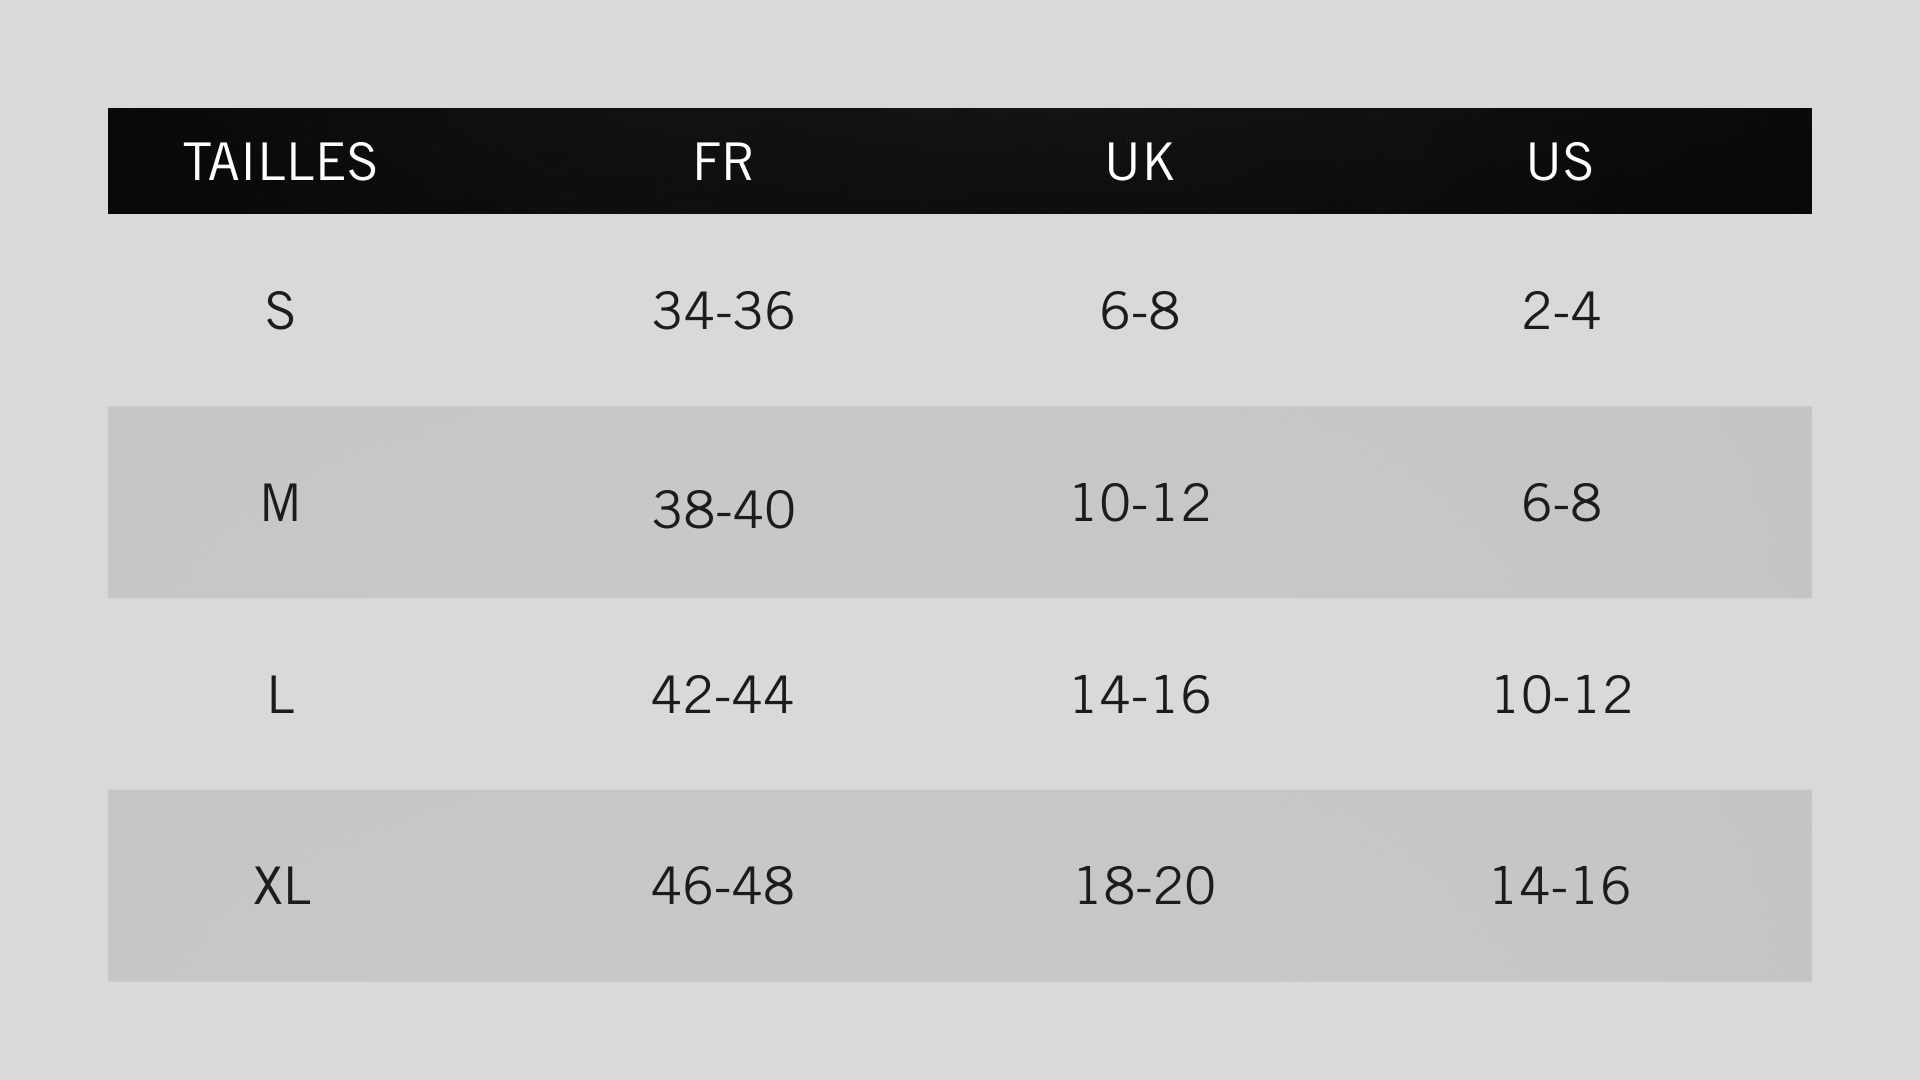Click the M size row label
The height and width of the screenshot is (1080, 1920).
(280, 503)
